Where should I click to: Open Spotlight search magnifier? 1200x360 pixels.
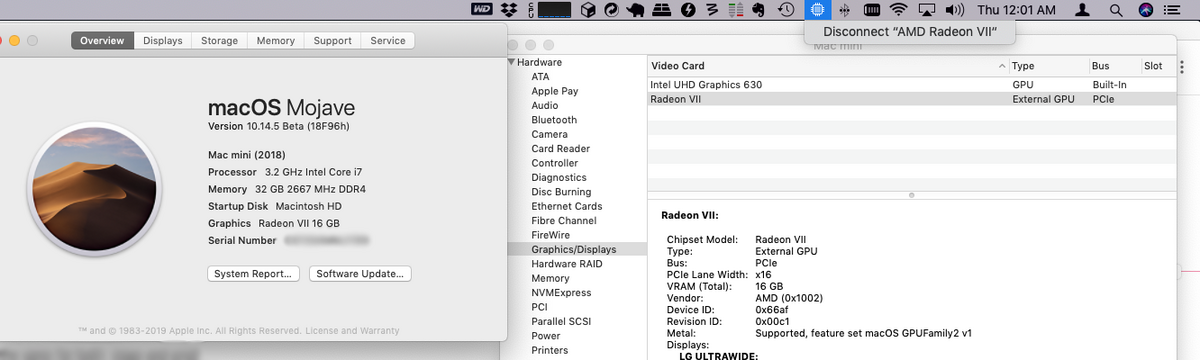pos(1115,10)
